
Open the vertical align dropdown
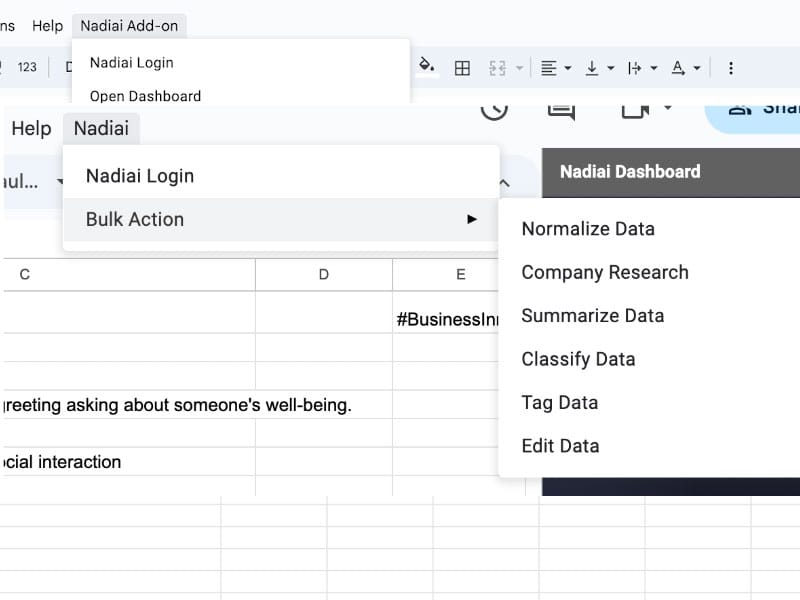pos(599,68)
